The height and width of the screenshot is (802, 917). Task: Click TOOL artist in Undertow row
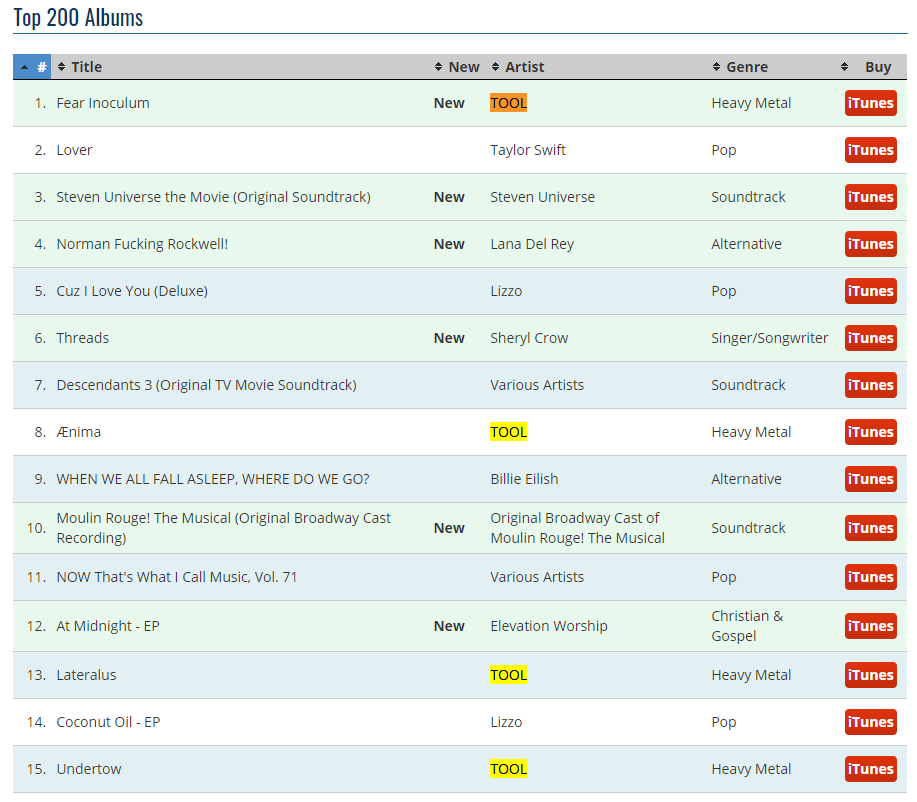(x=508, y=769)
